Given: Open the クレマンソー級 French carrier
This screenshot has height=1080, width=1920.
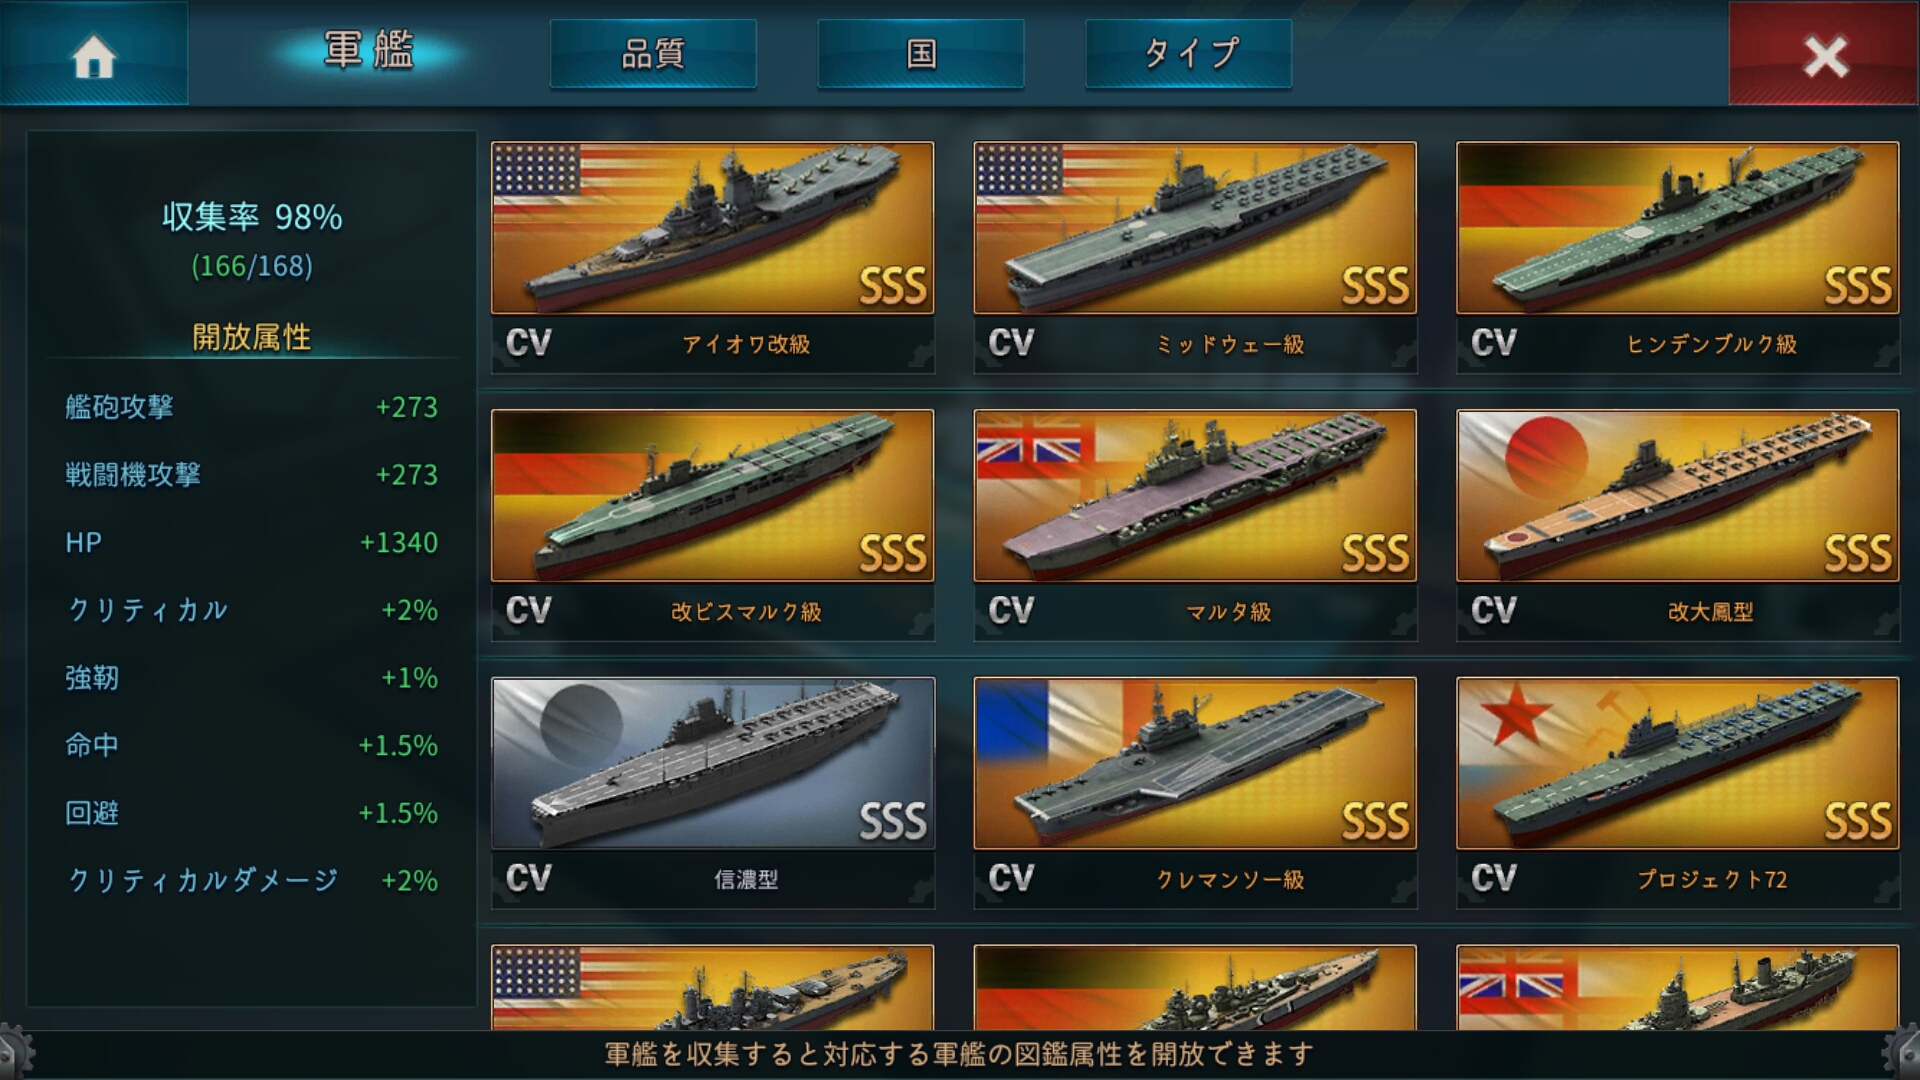Looking at the screenshot, I should click(1195, 793).
